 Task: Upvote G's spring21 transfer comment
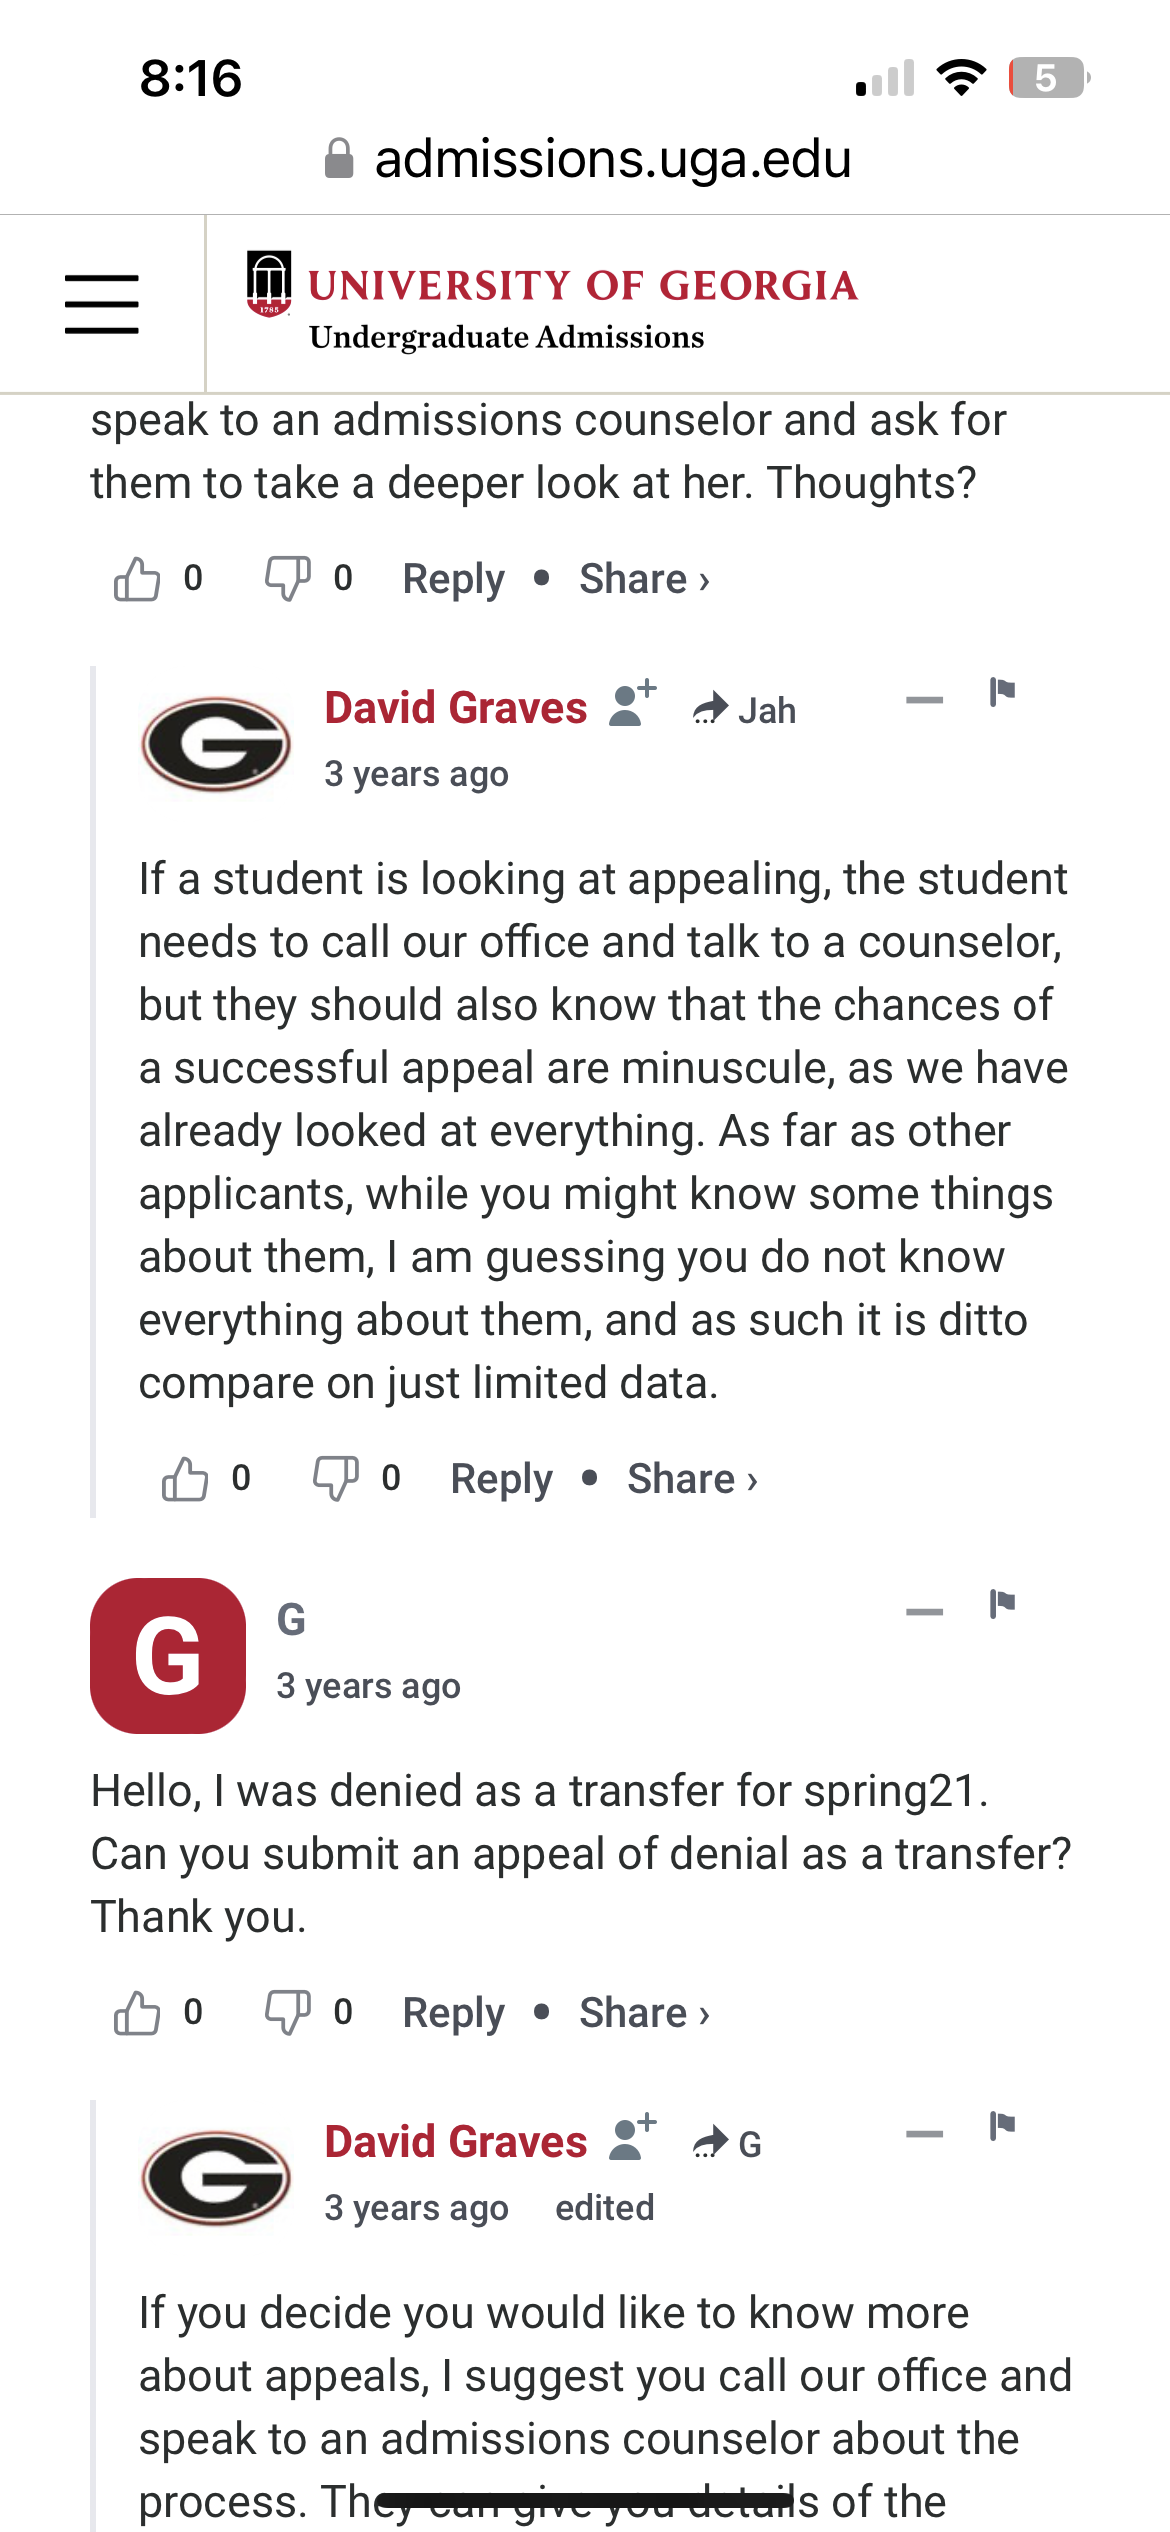point(137,2013)
